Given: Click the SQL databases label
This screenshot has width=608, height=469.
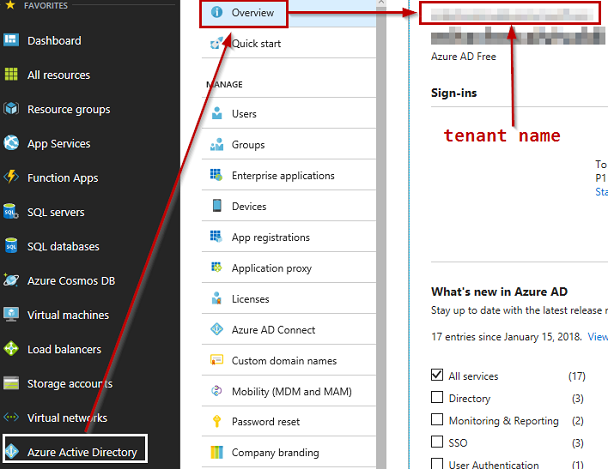Looking at the screenshot, I should coord(63,247).
